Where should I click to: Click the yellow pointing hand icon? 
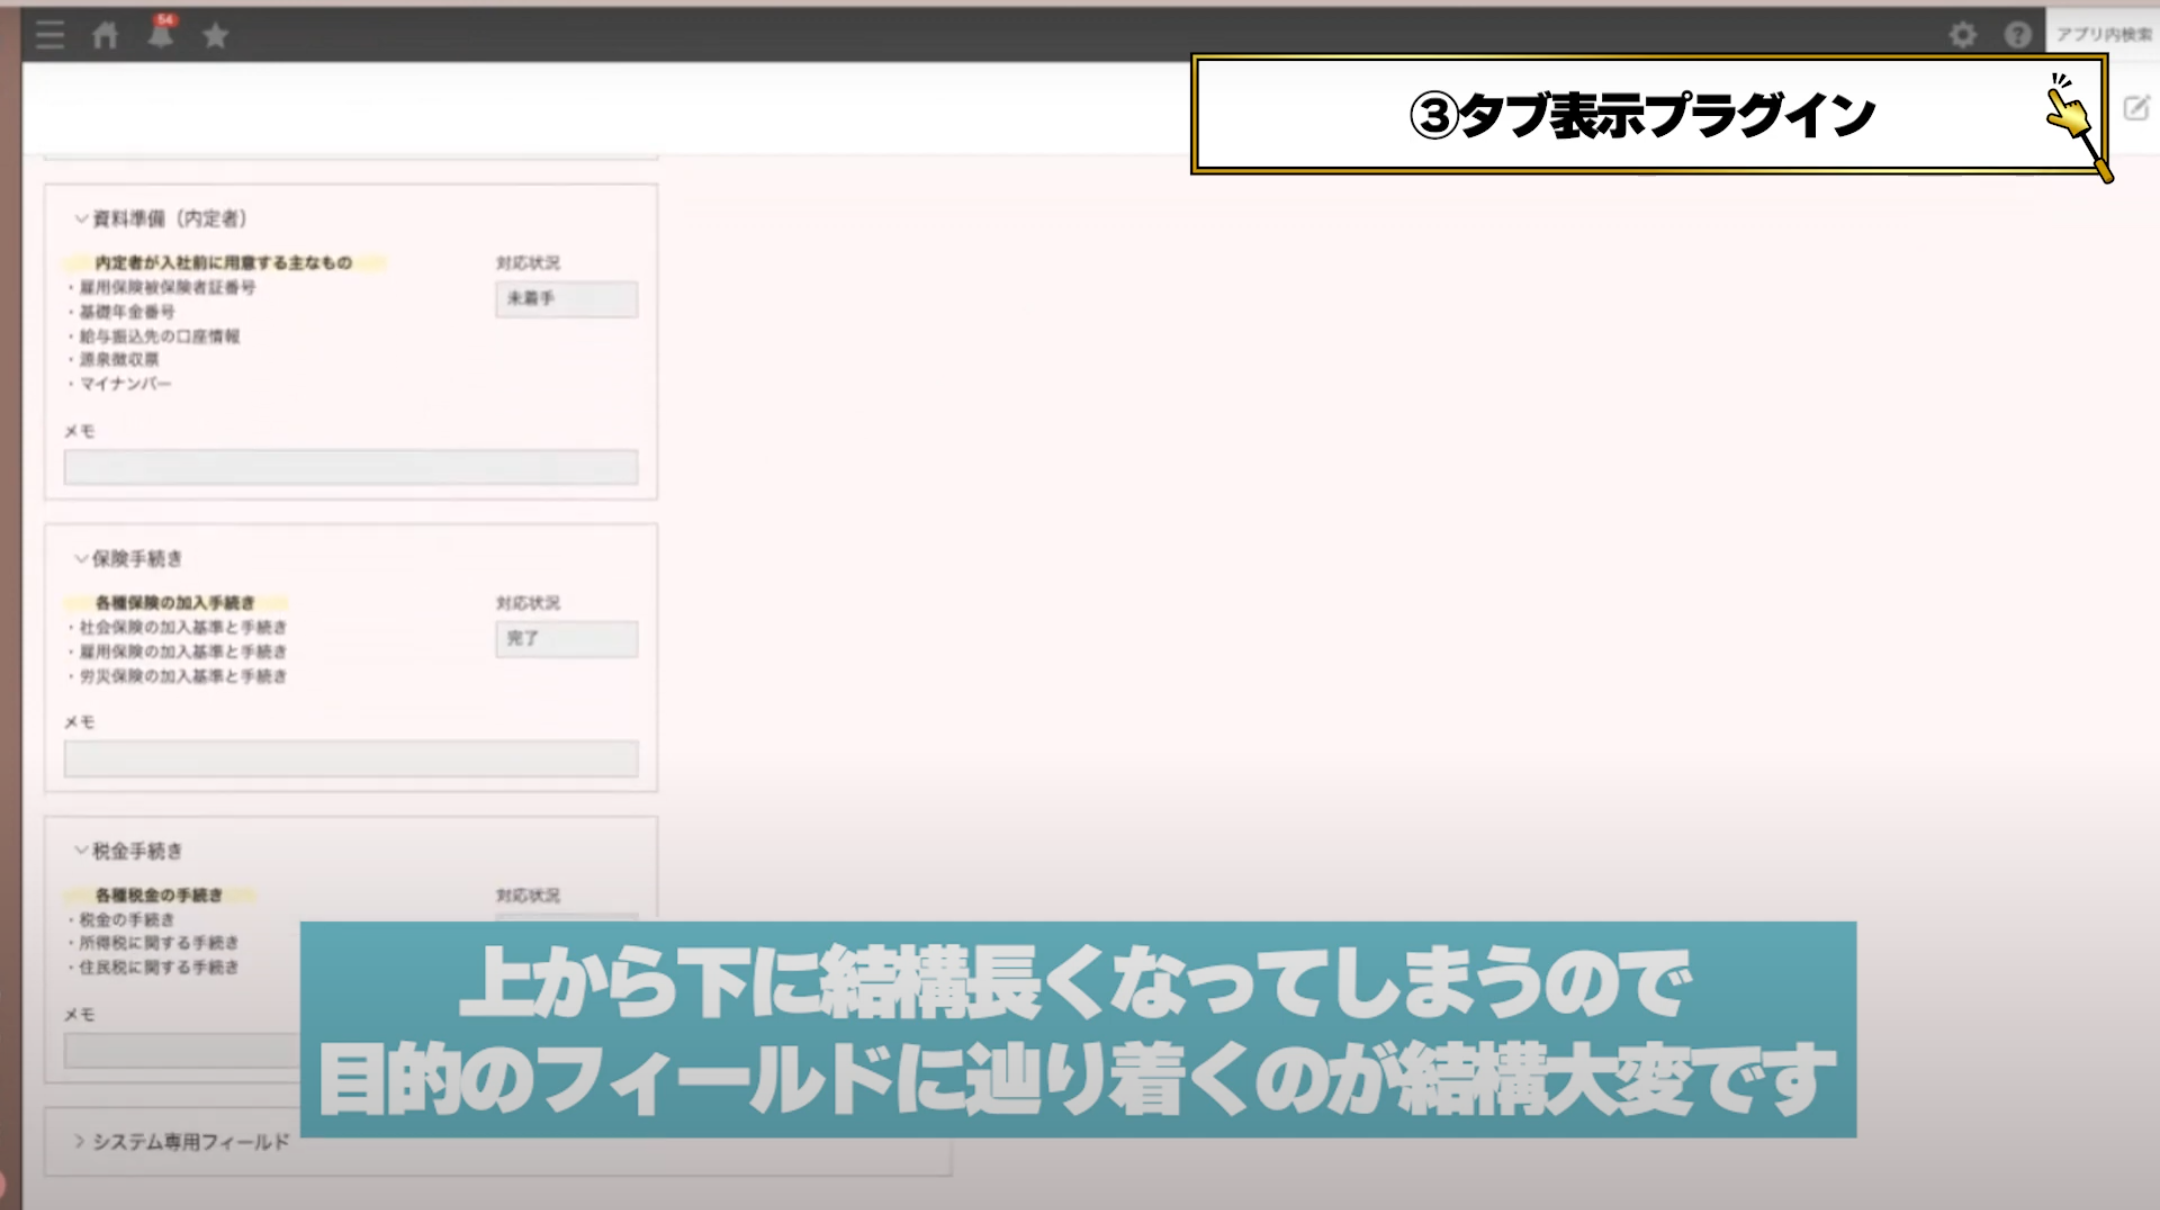[x=2066, y=106]
